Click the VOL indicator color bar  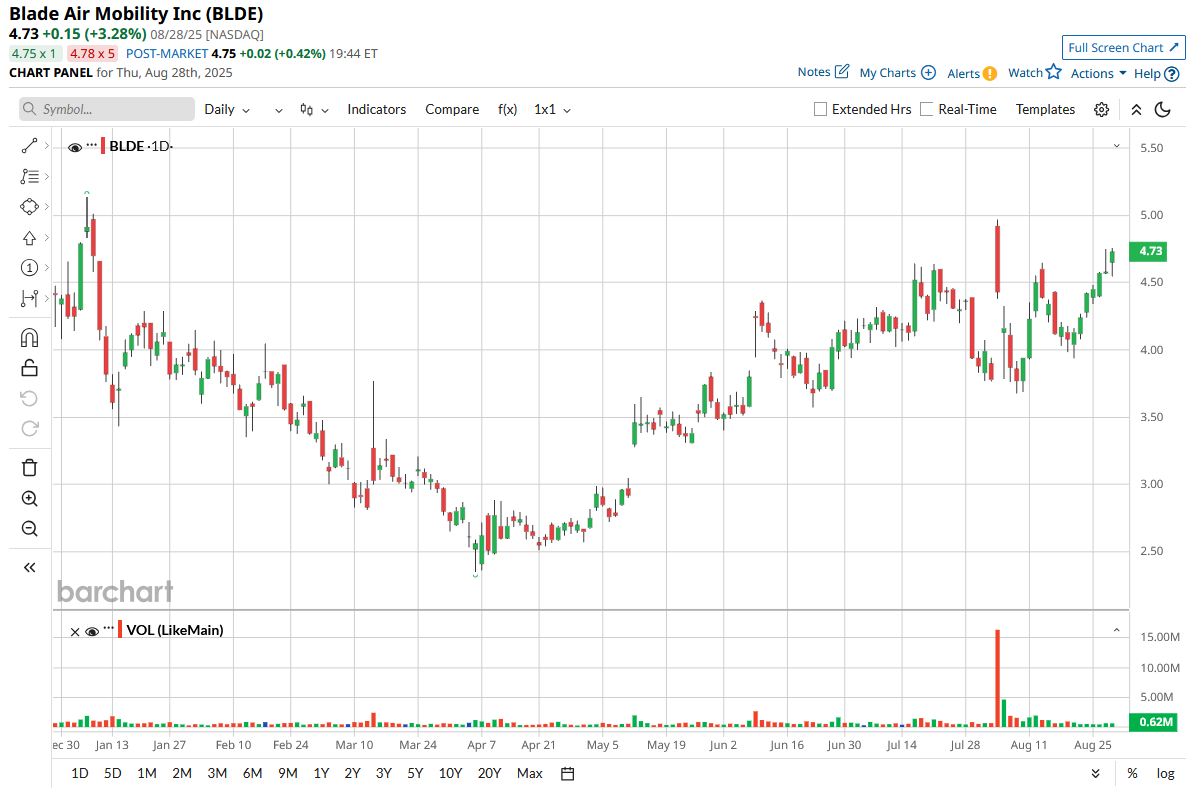click(120, 630)
